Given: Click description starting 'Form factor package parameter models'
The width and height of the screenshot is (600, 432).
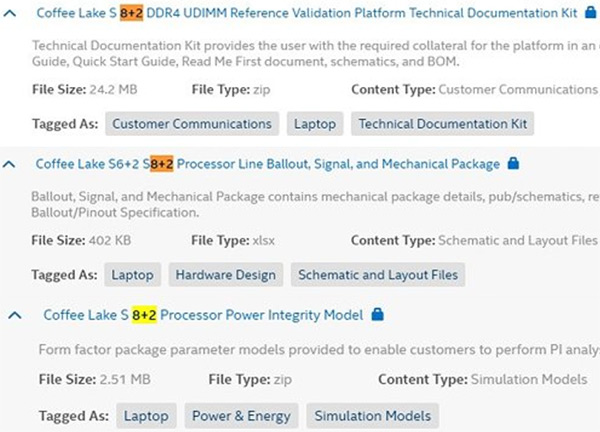Looking at the screenshot, I should [319, 350].
